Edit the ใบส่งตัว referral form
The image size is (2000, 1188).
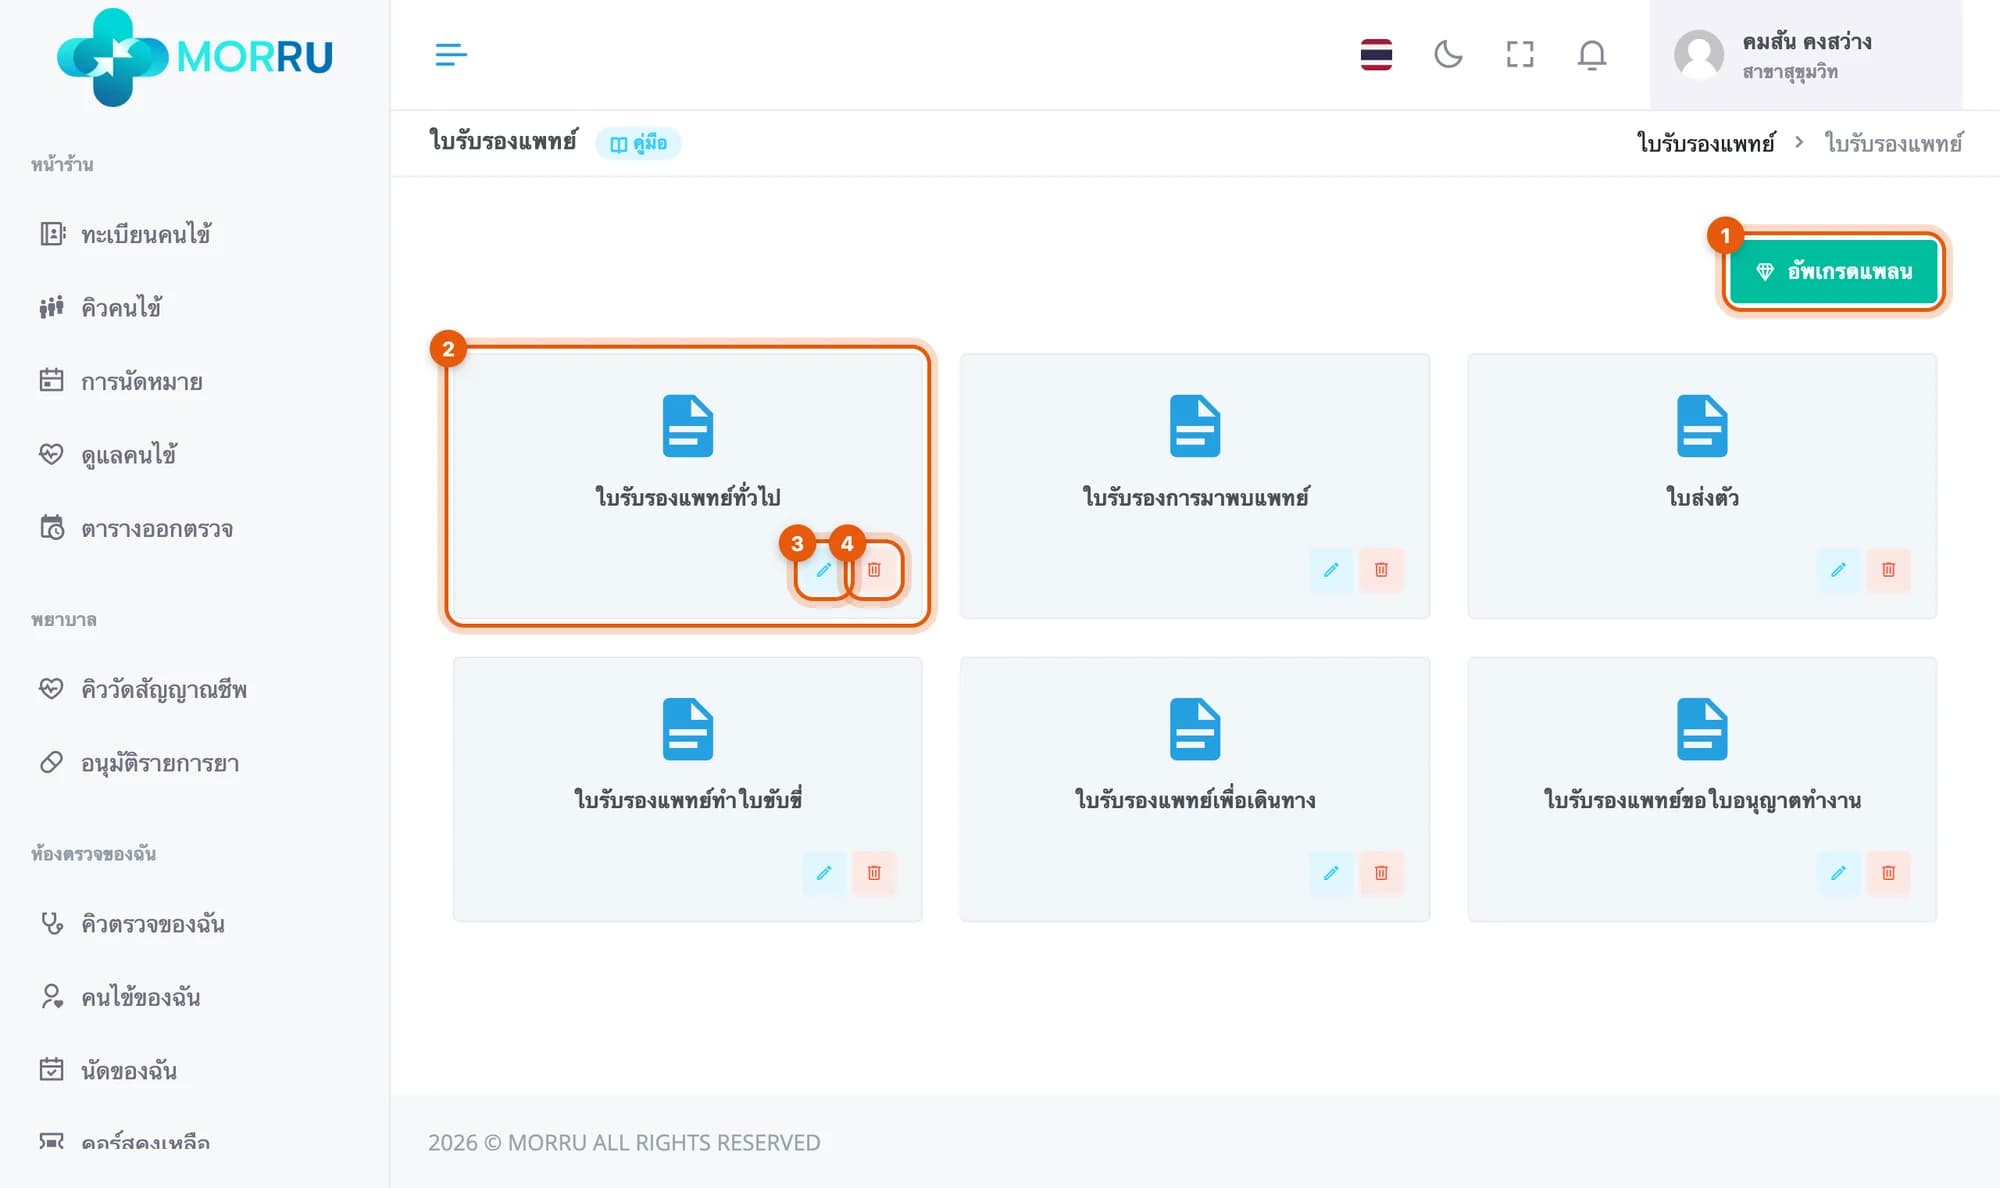(x=1838, y=570)
